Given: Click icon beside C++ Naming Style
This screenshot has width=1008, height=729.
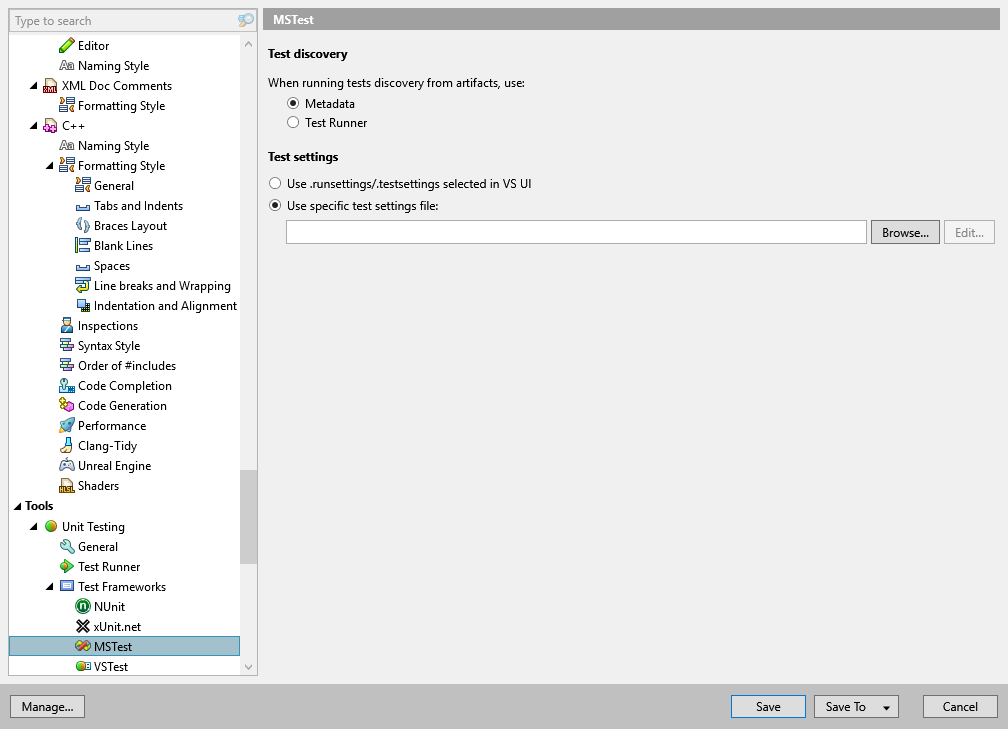Looking at the screenshot, I should point(67,146).
